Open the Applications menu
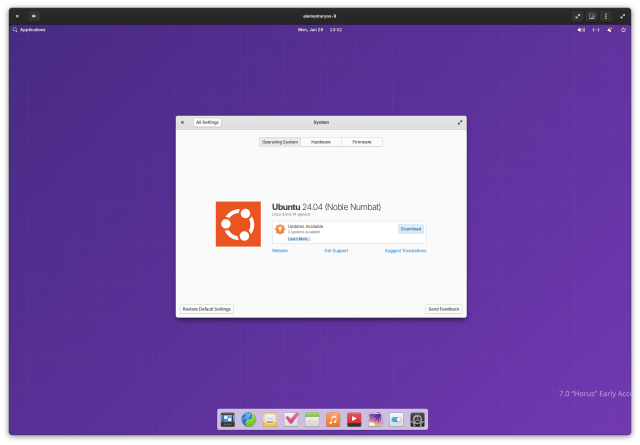640x445 pixels. click(33, 30)
